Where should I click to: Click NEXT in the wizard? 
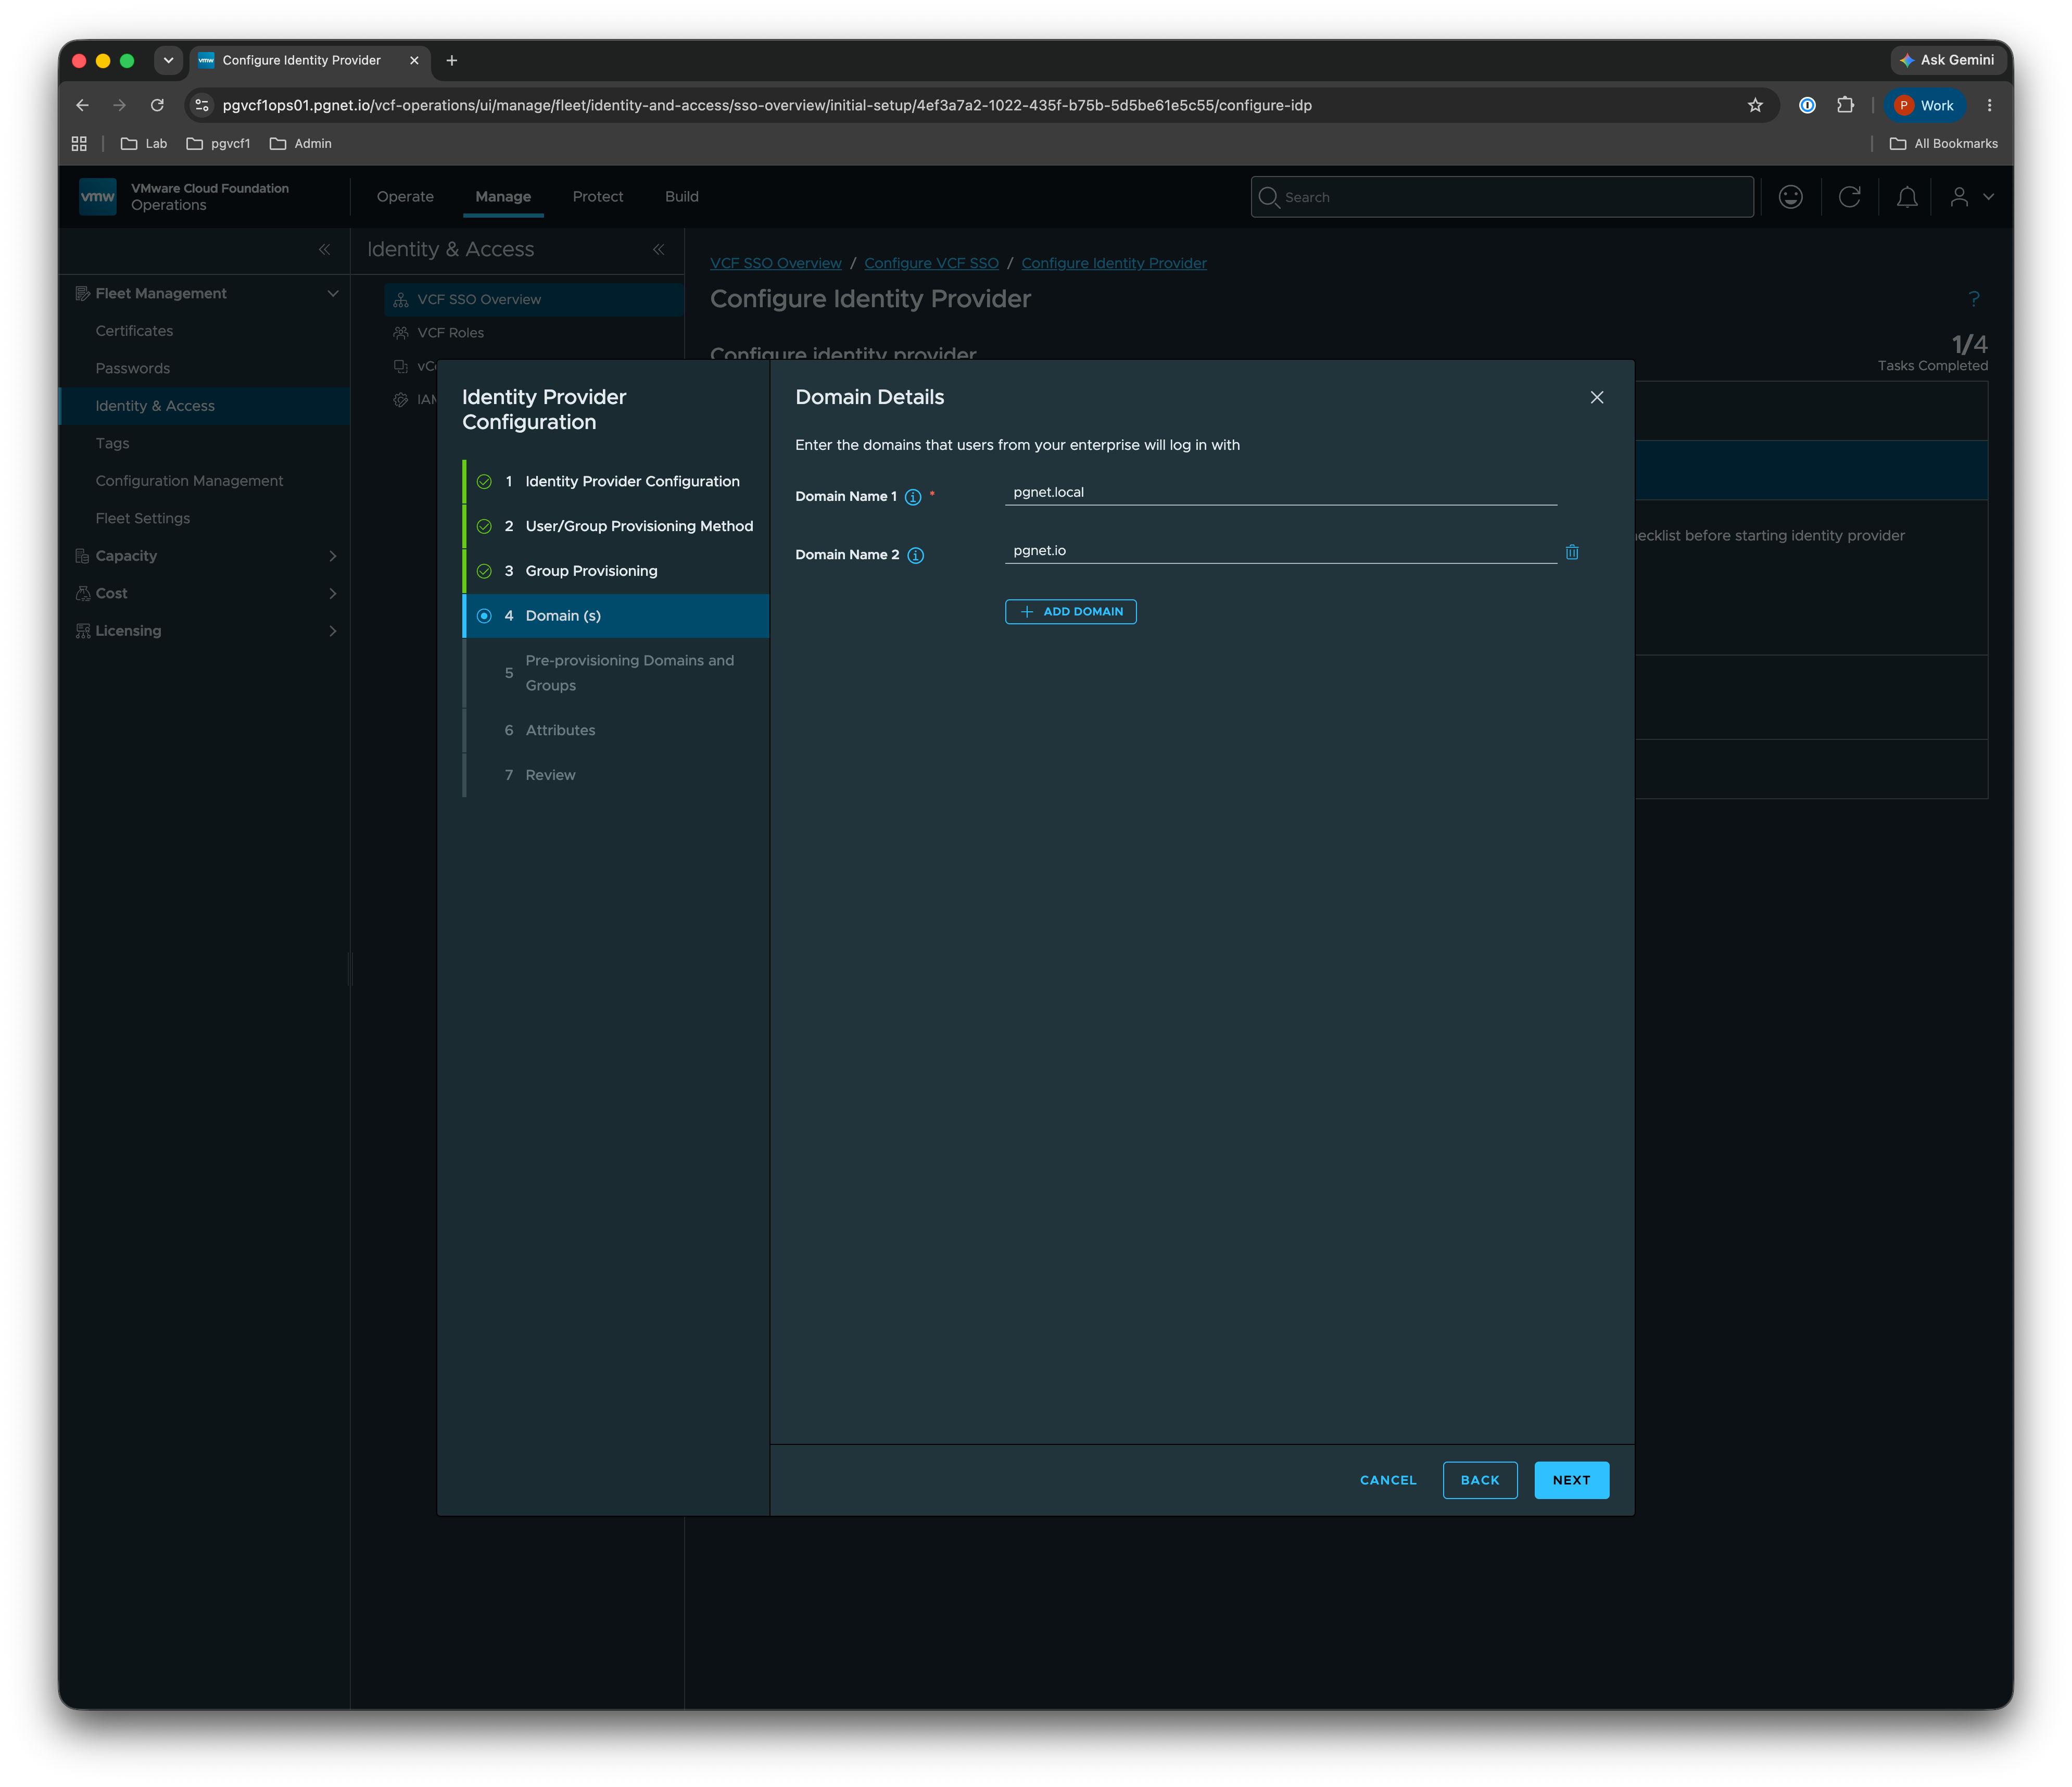(1571, 1479)
